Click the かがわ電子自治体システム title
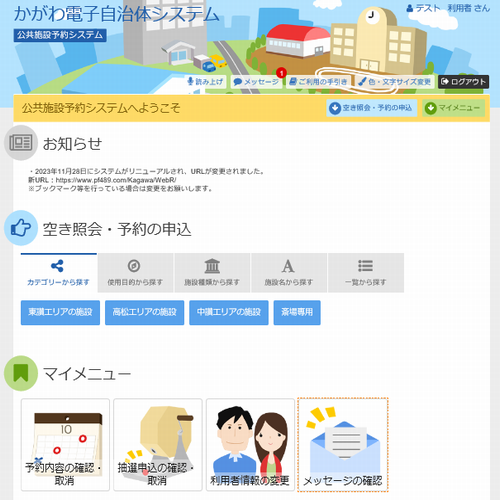This screenshot has width=500, height=500. coord(117,14)
